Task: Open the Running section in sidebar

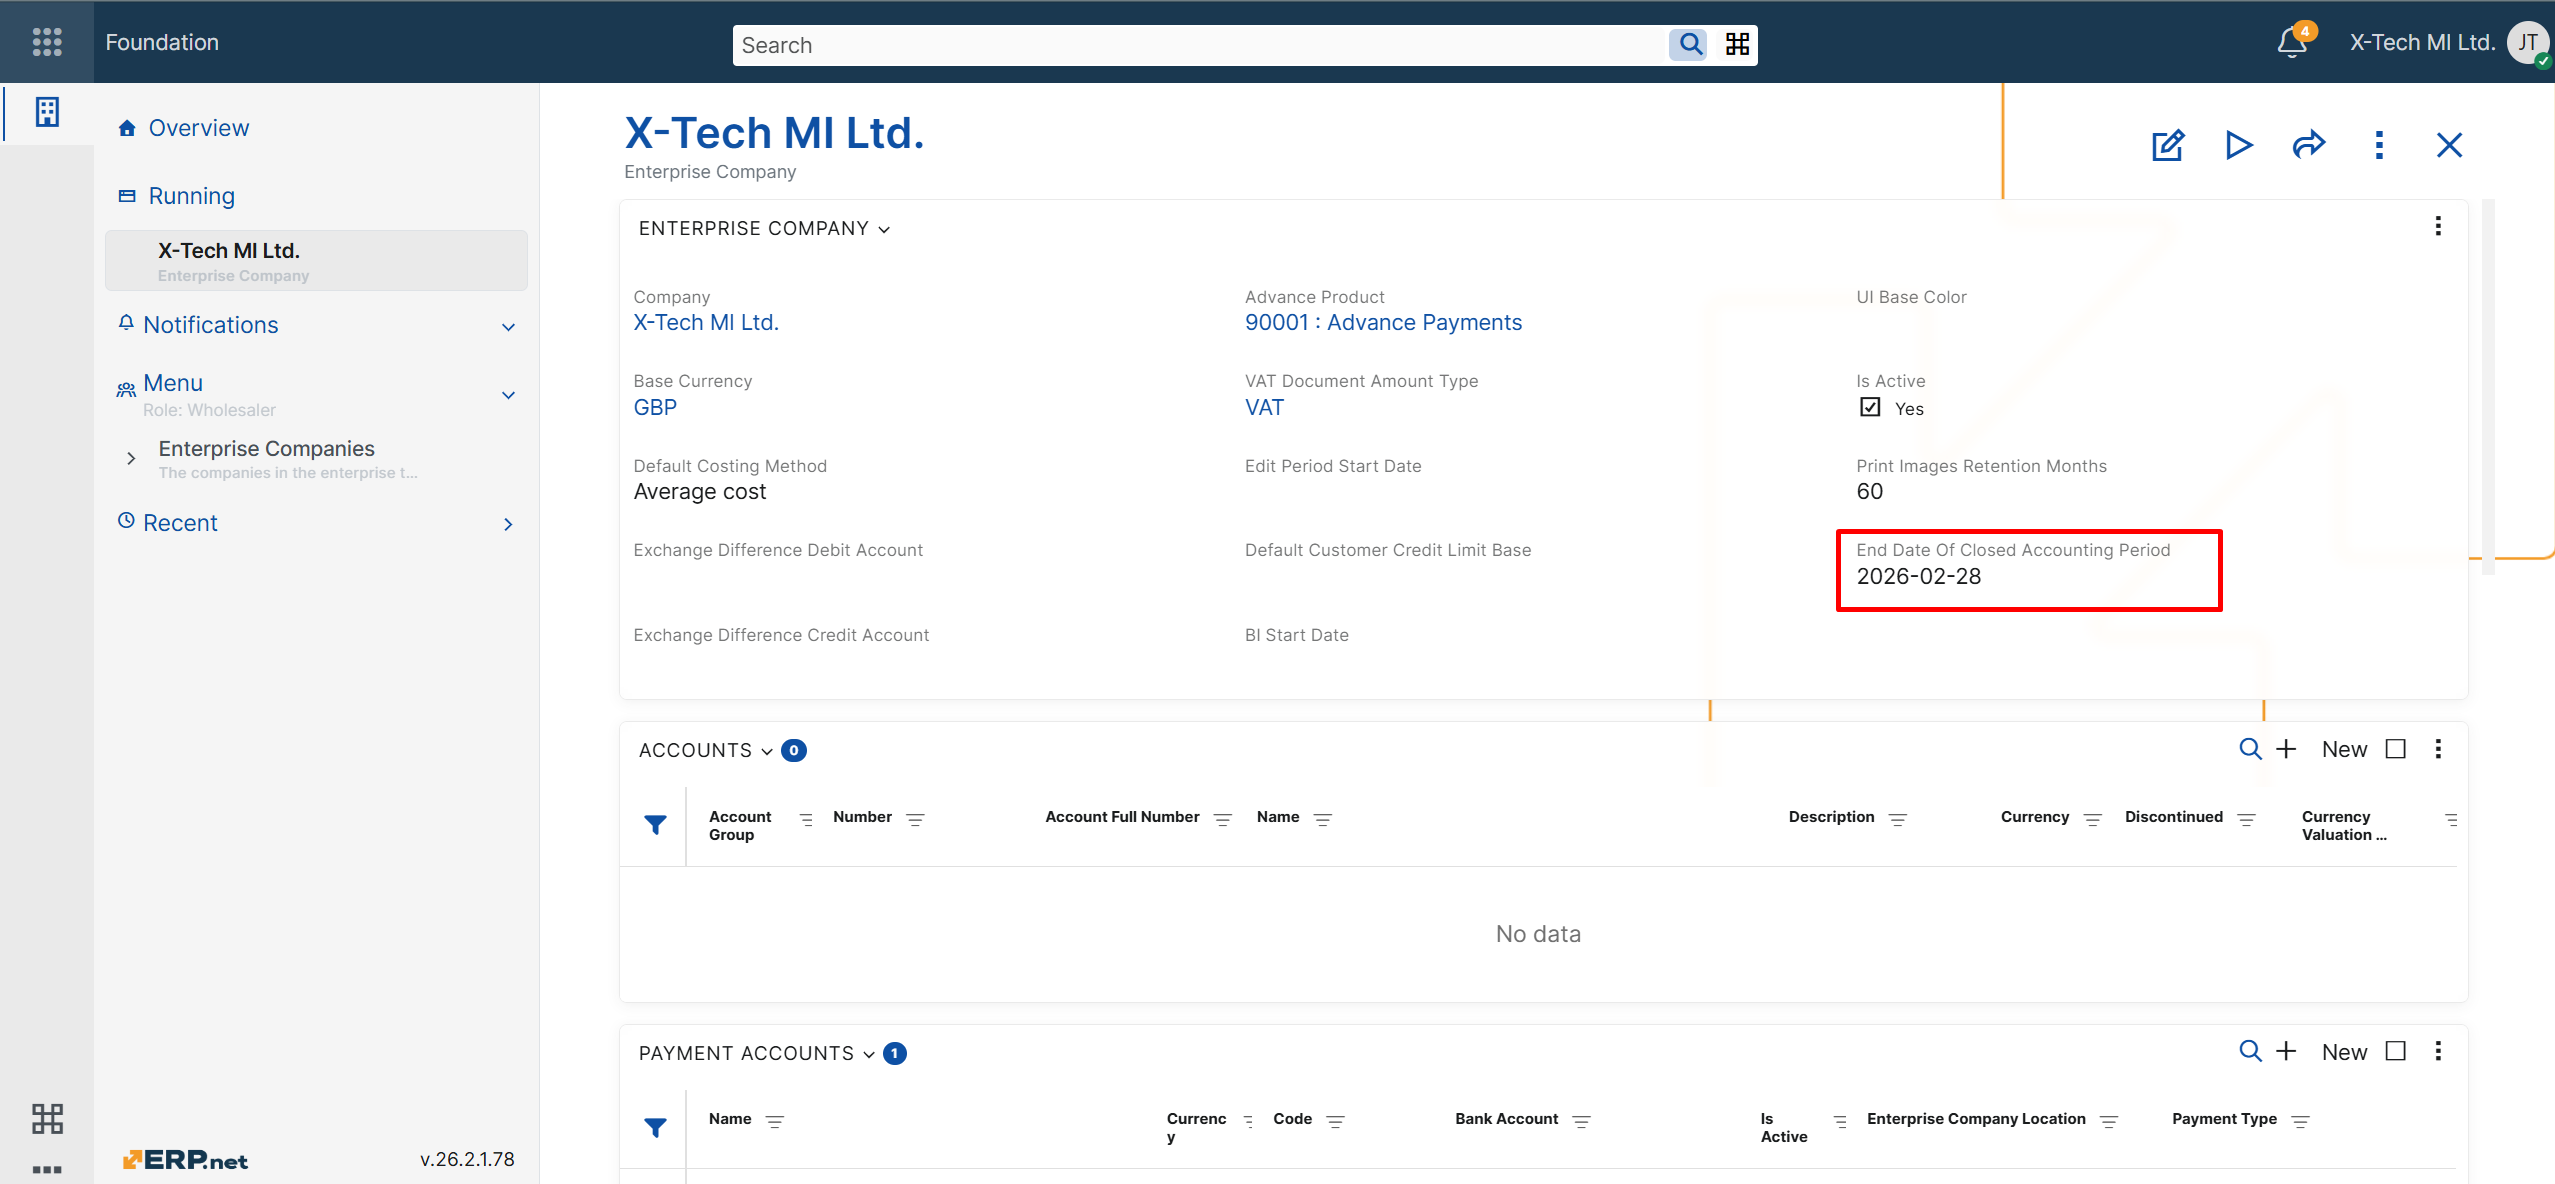Action: pos(192,196)
